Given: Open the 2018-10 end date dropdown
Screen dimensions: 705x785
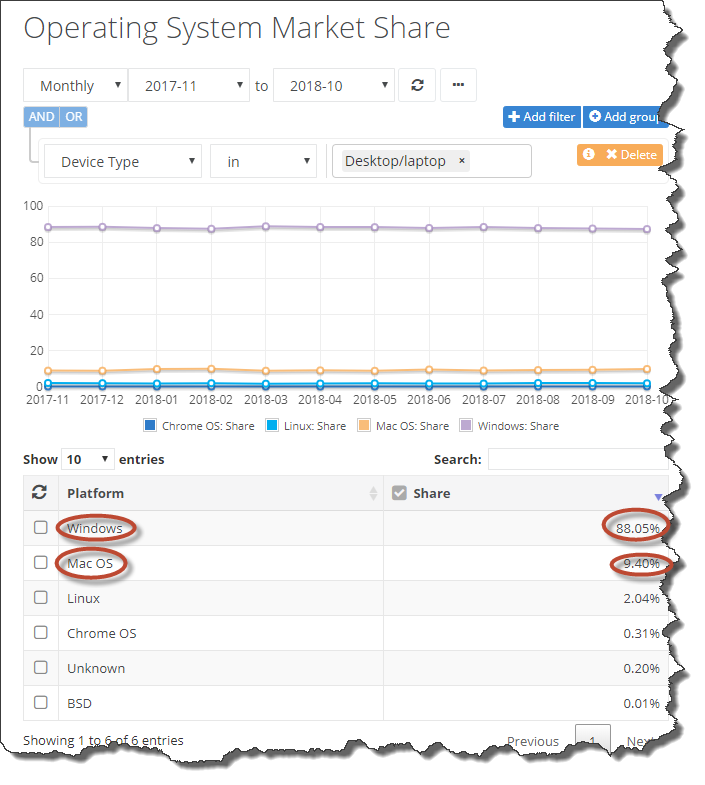Looking at the screenshot, I should tap(334, 86).
